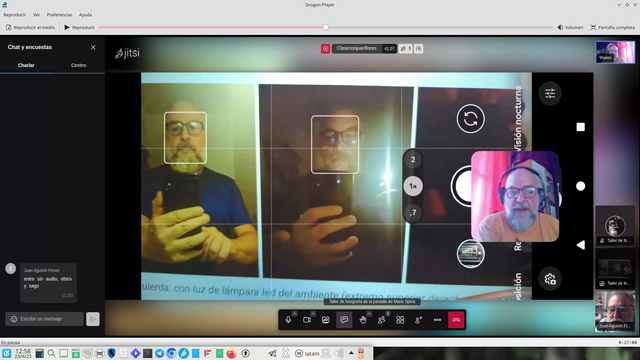Close the Chat y encuestas panel
This screenshot has height=360, width=640.
tap(93, 47)
